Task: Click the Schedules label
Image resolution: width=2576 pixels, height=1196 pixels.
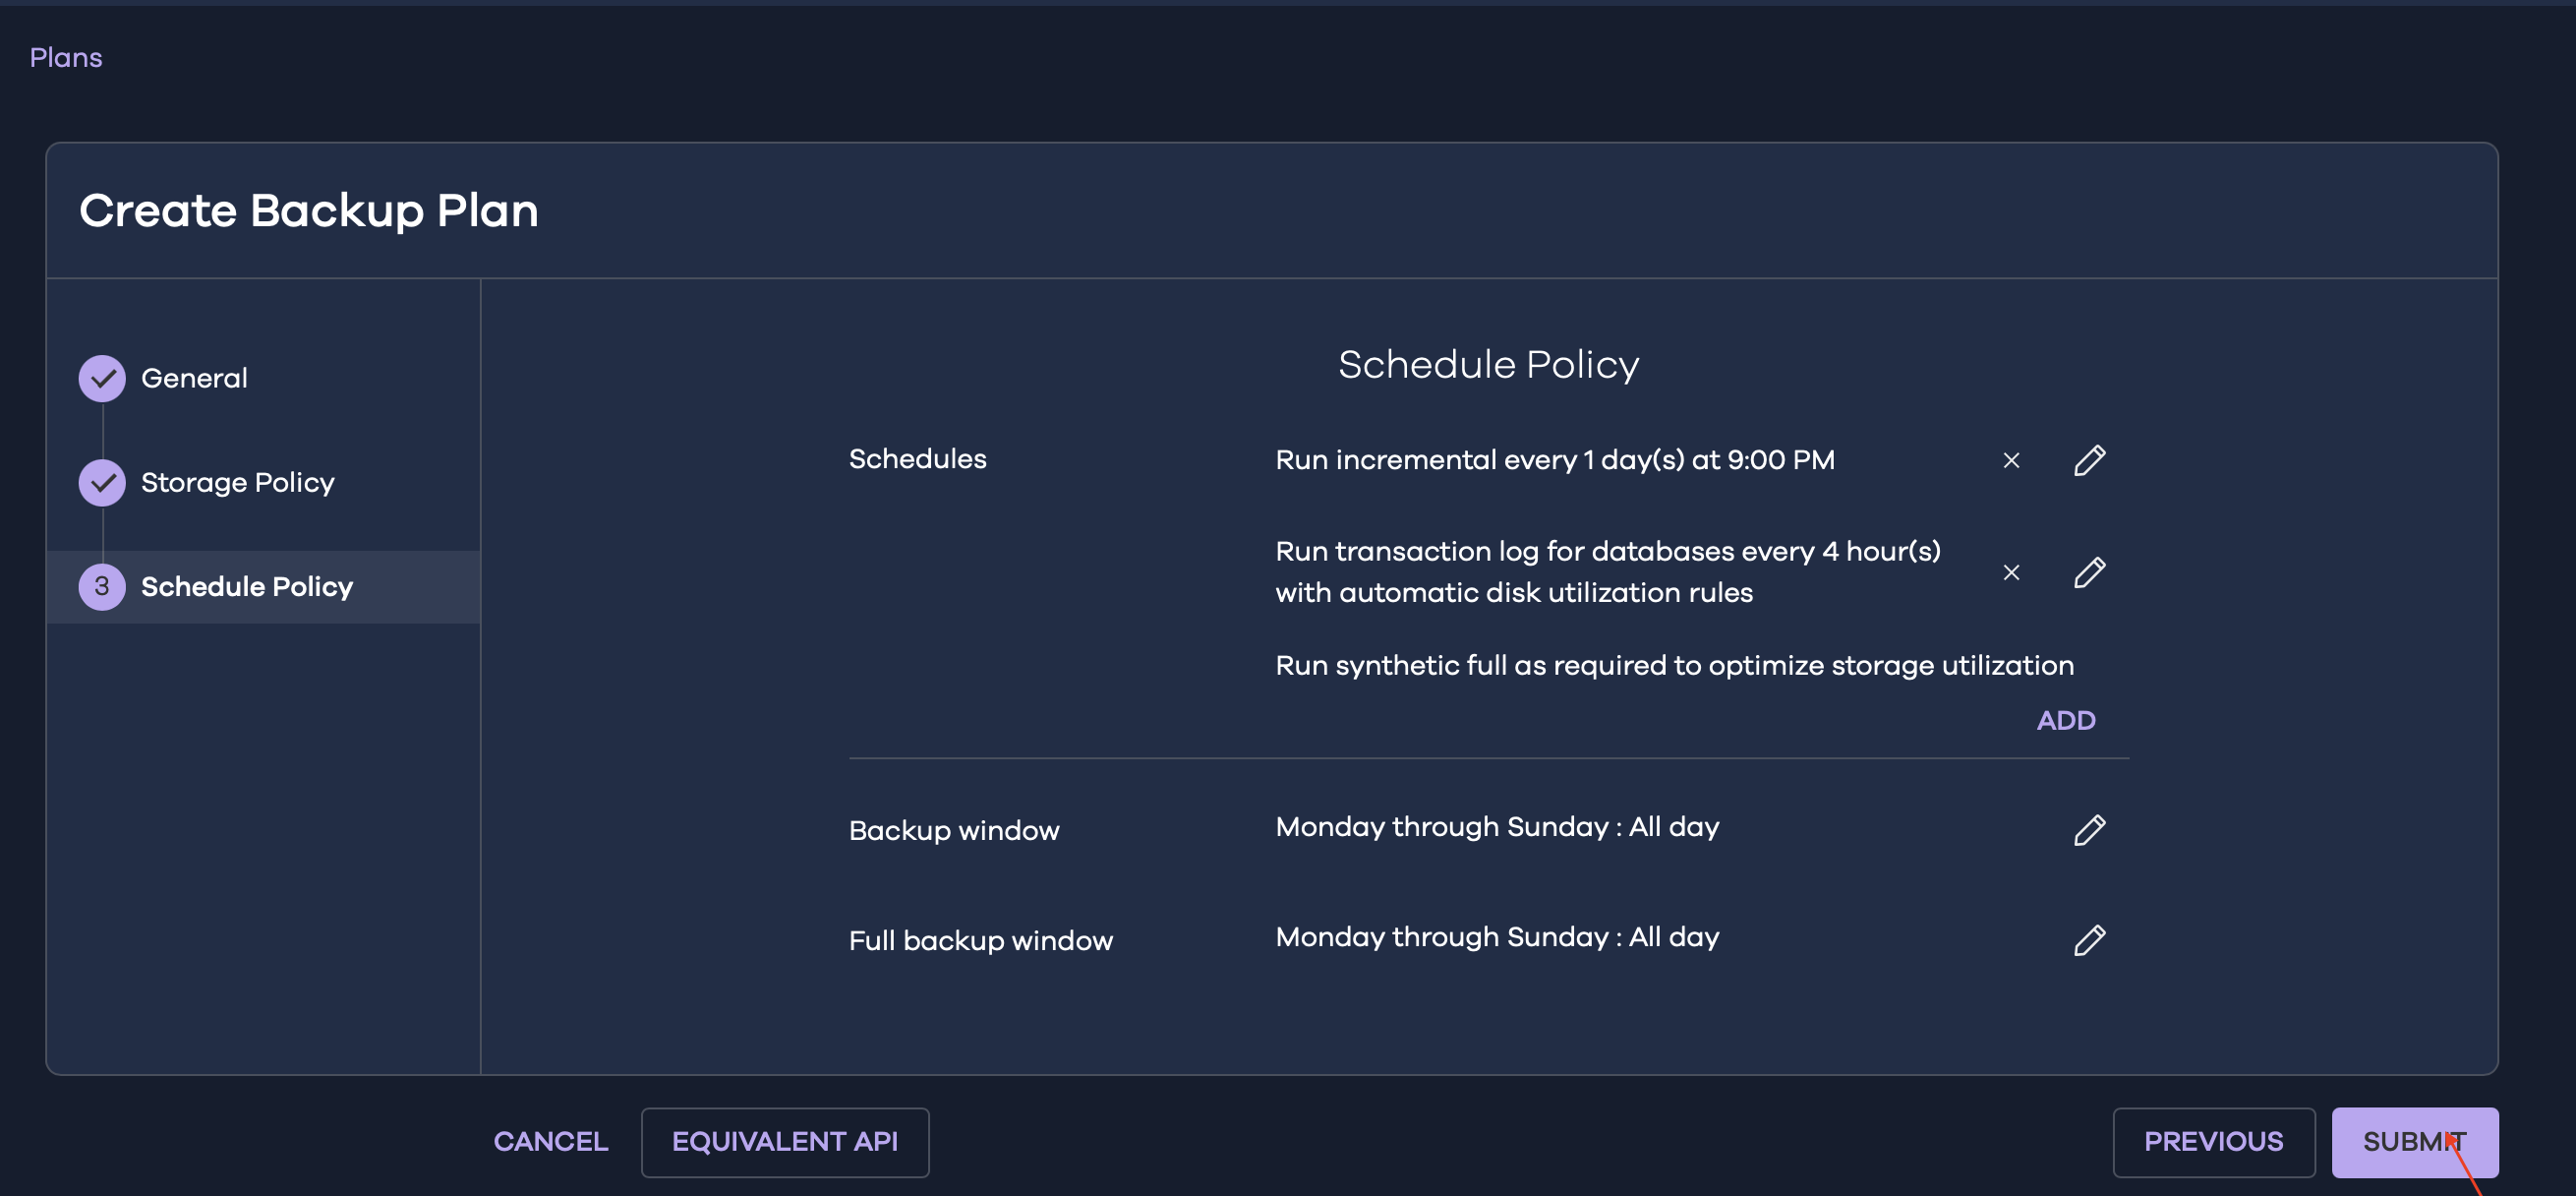Action: [x=917, y=459]
